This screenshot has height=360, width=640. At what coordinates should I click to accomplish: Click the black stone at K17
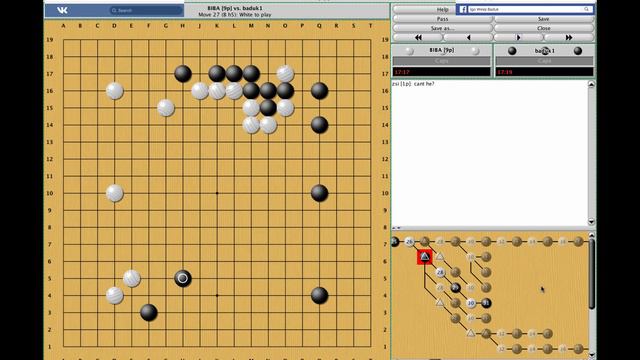217,74
